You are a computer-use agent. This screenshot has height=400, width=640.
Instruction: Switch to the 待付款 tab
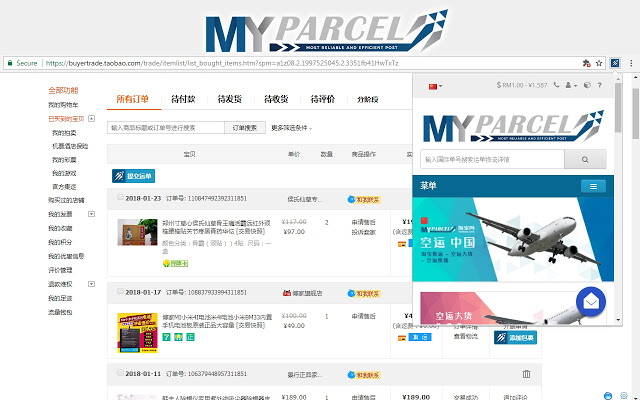tap(183, 99)
